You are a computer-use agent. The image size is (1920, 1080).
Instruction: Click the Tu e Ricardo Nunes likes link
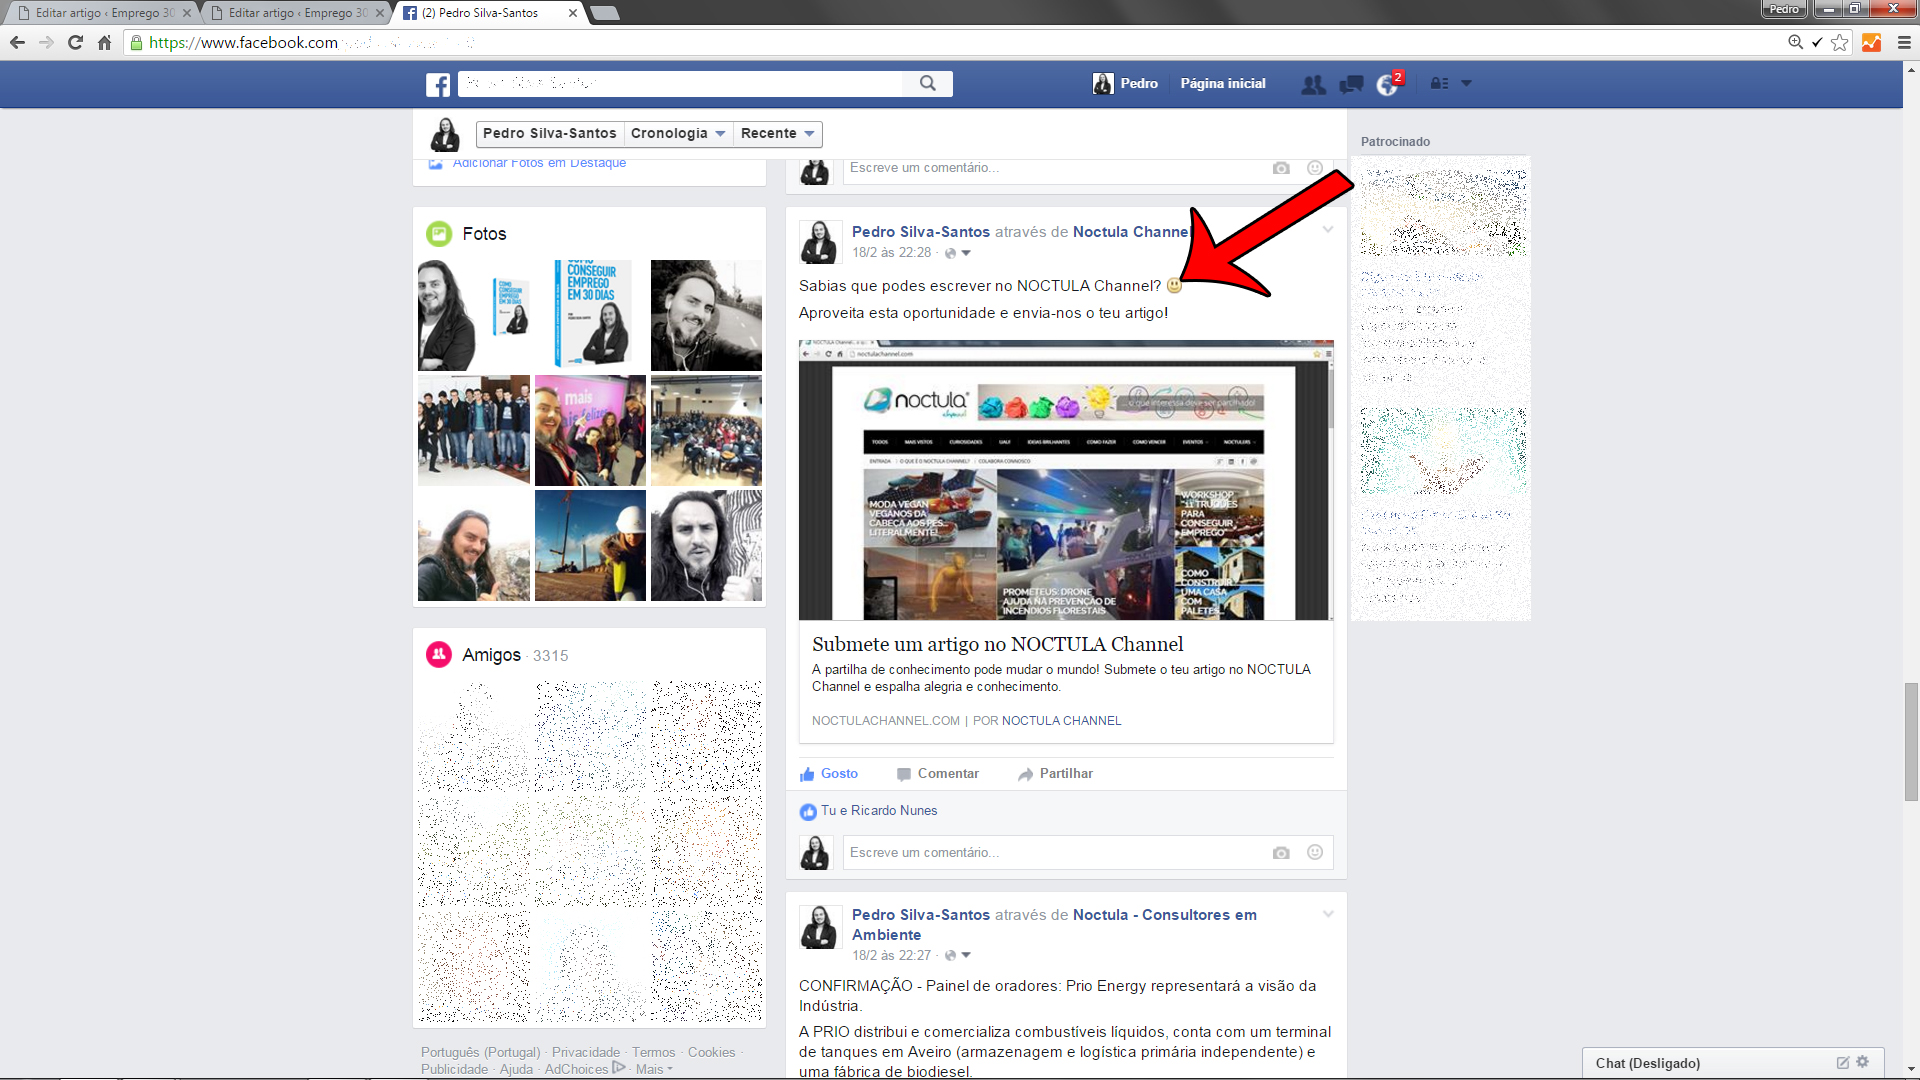tap(879, 811)
